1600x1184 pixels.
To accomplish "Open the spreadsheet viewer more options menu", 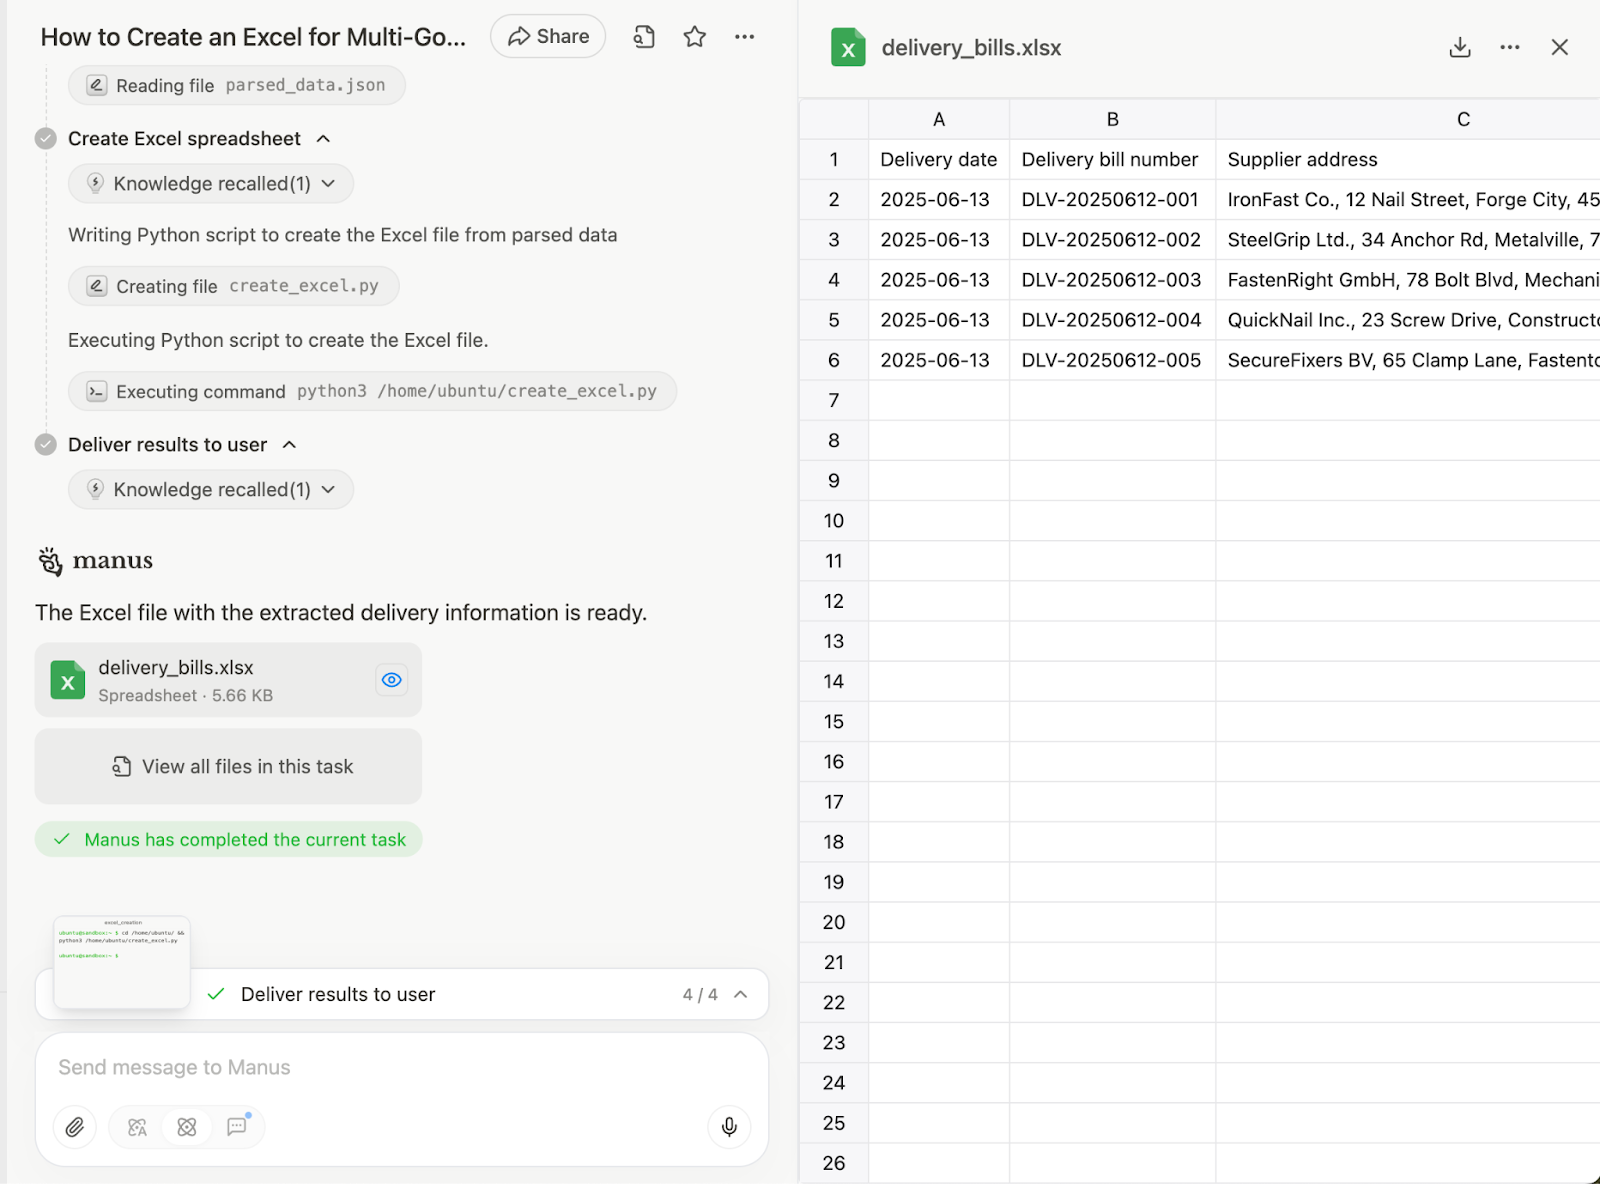I will (1510, 47).
